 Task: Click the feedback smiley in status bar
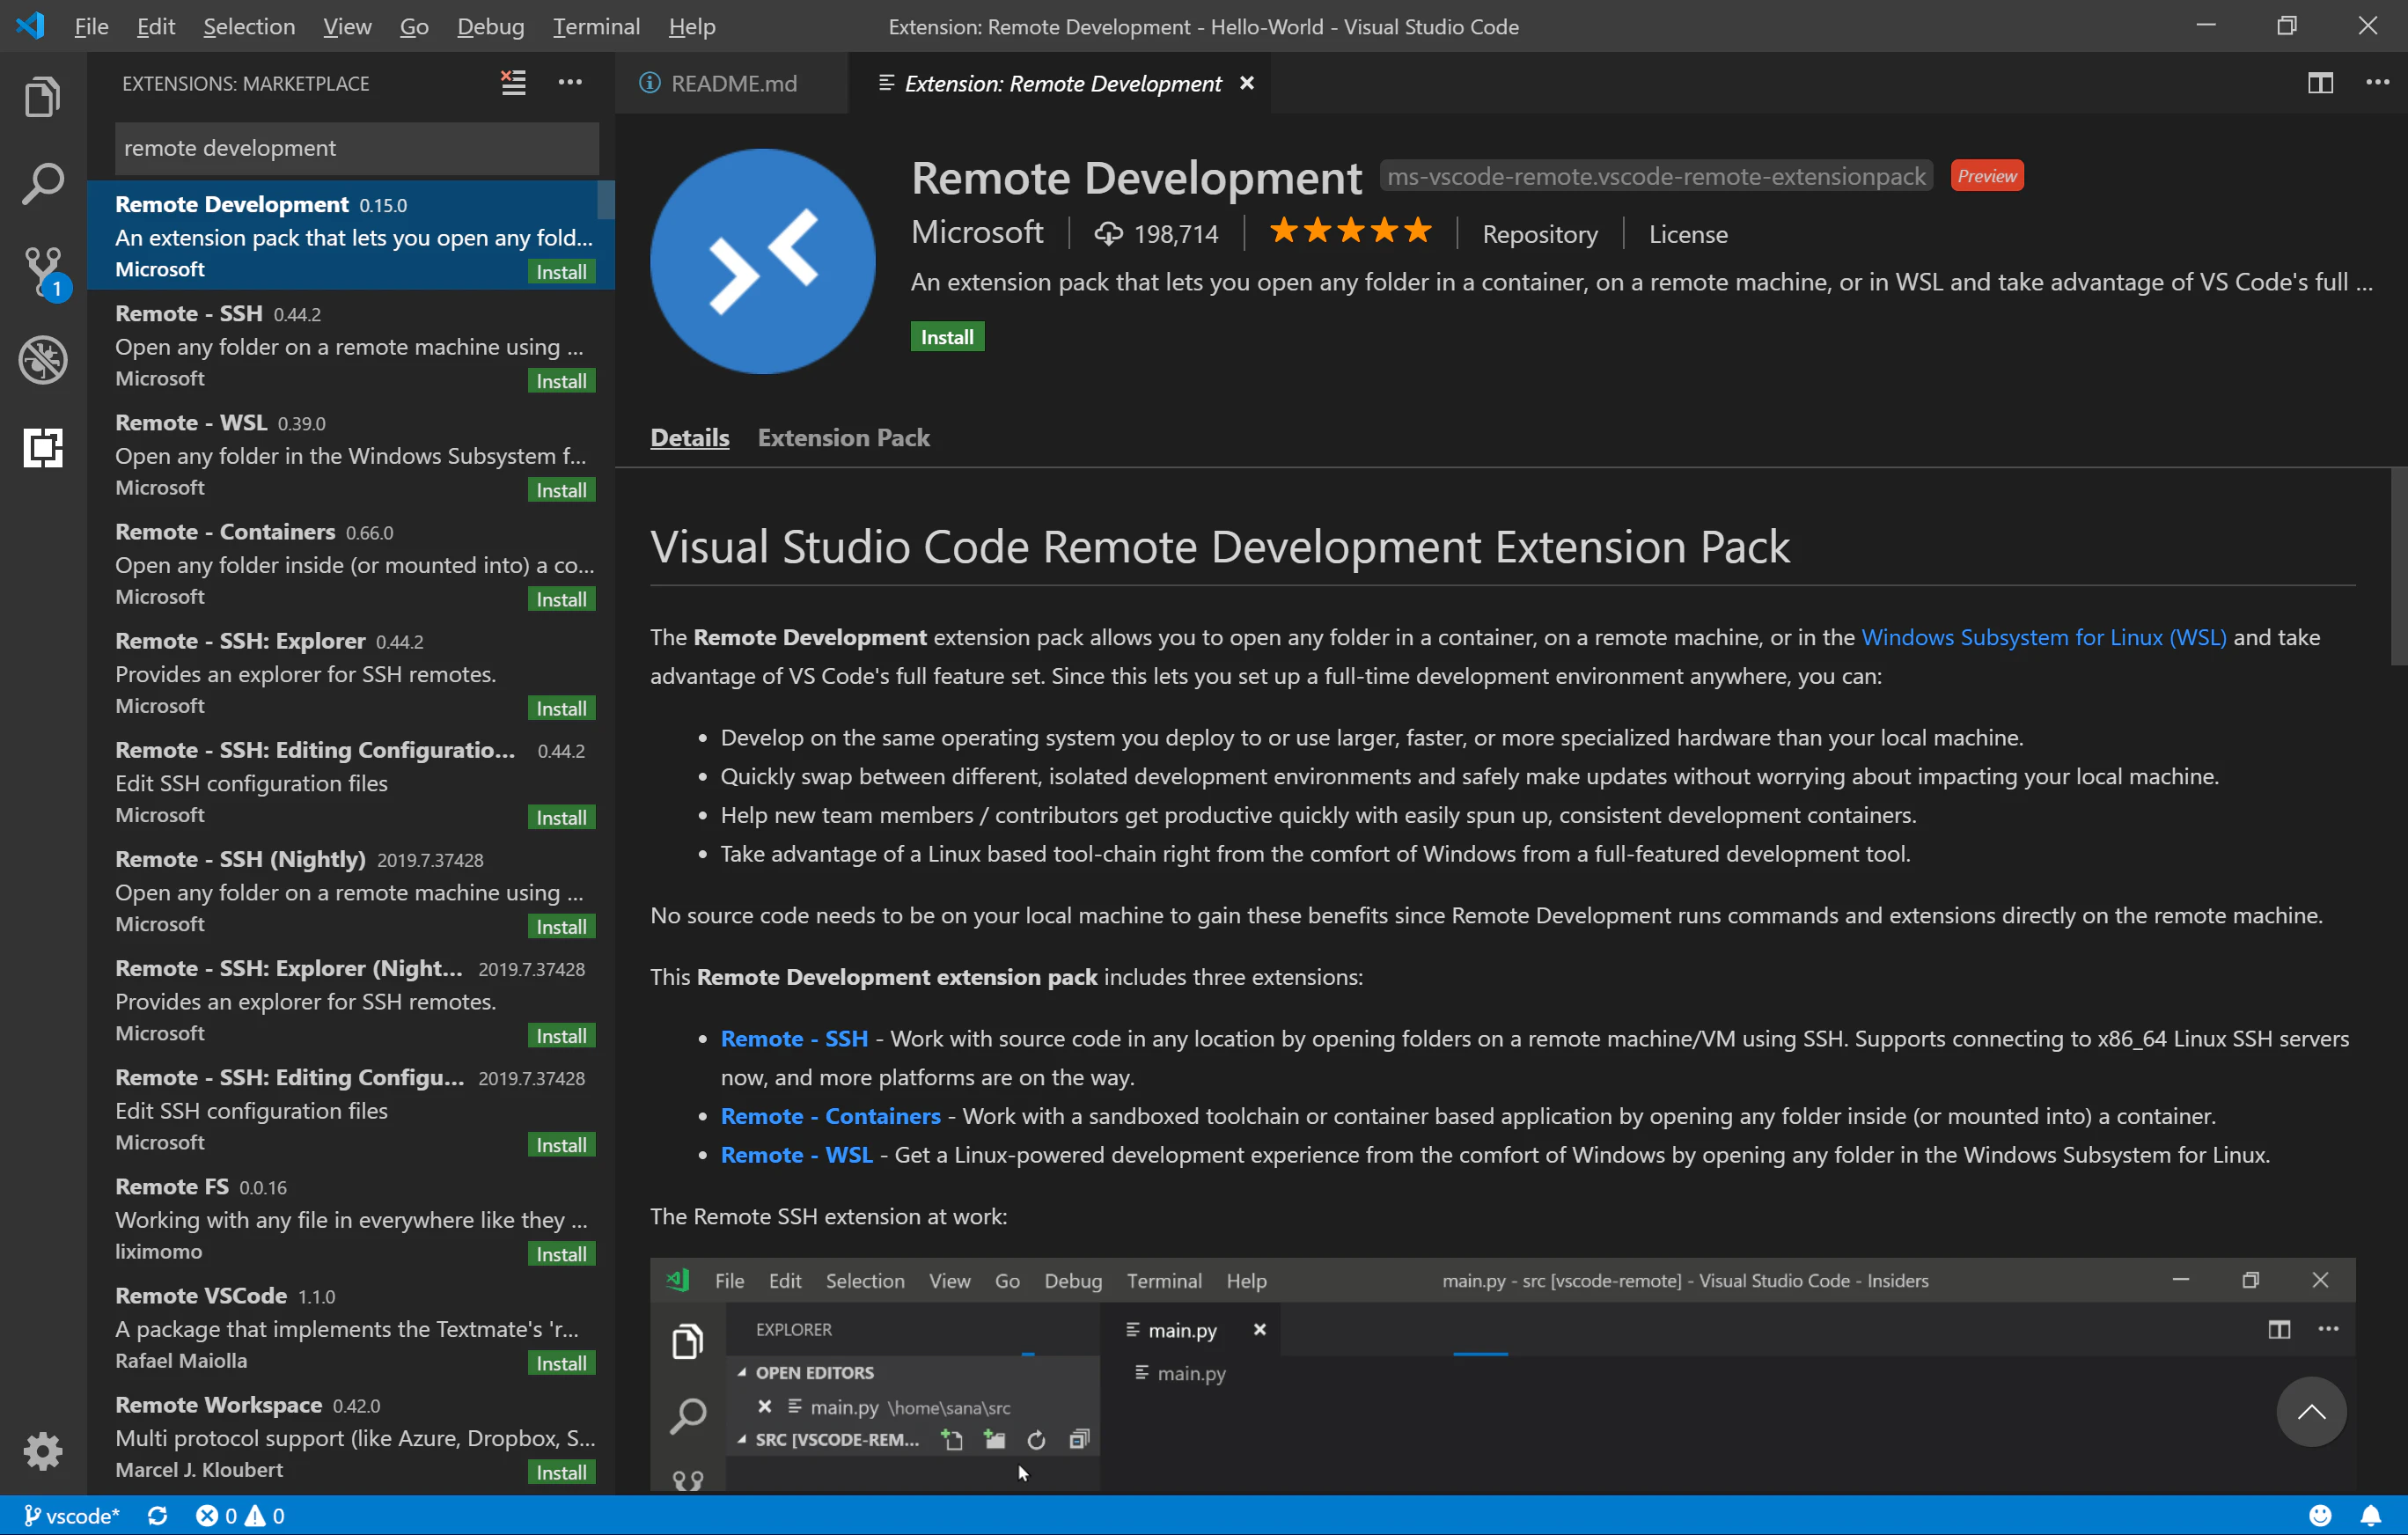(2320, 1515)
